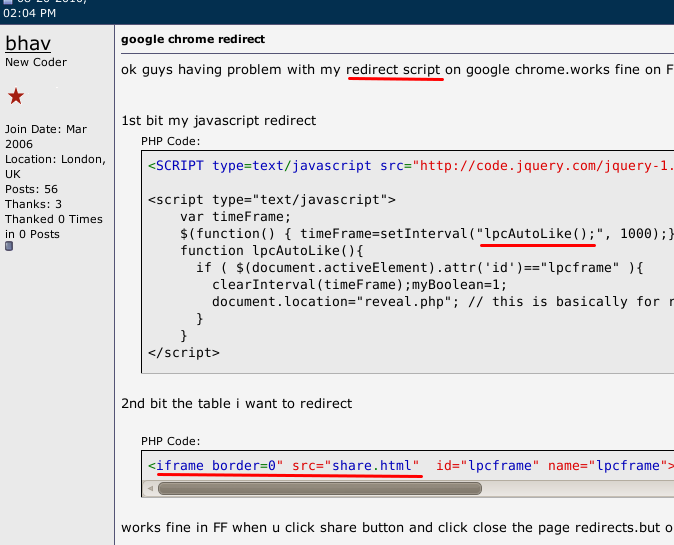Click the red reputation star icon

16,96
